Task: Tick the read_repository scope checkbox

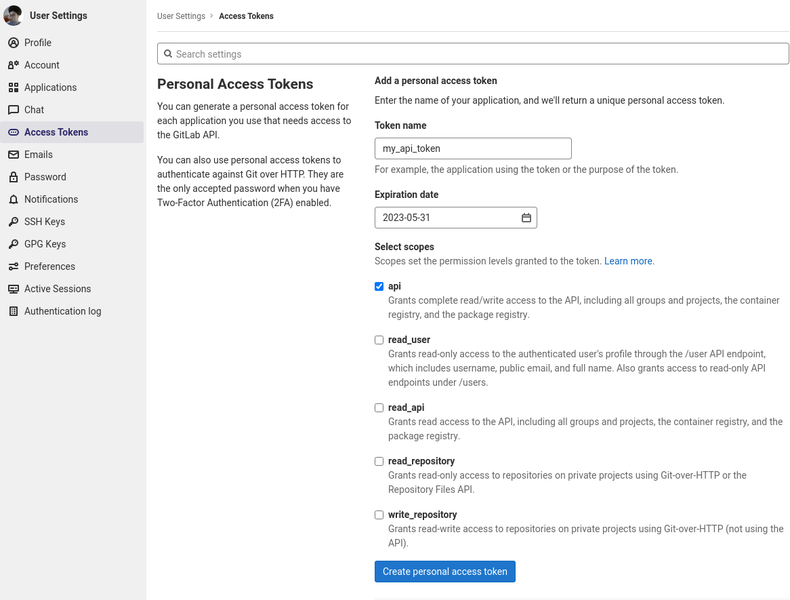Action: (379, 461)
